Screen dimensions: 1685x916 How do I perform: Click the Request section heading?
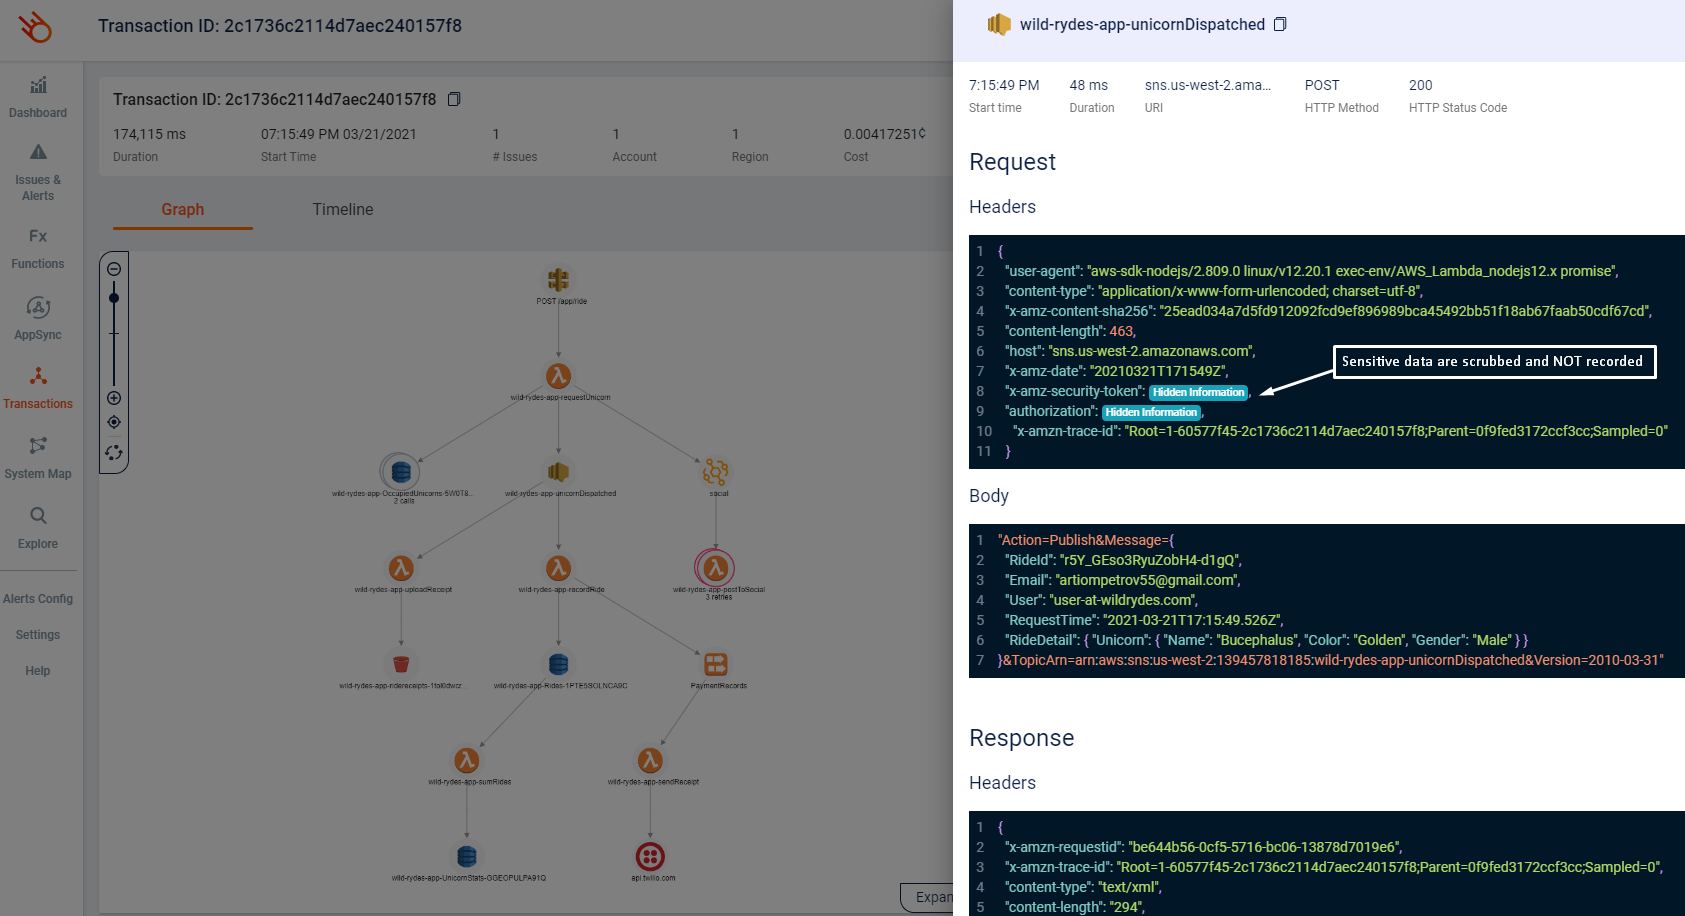coord(1012,162)
